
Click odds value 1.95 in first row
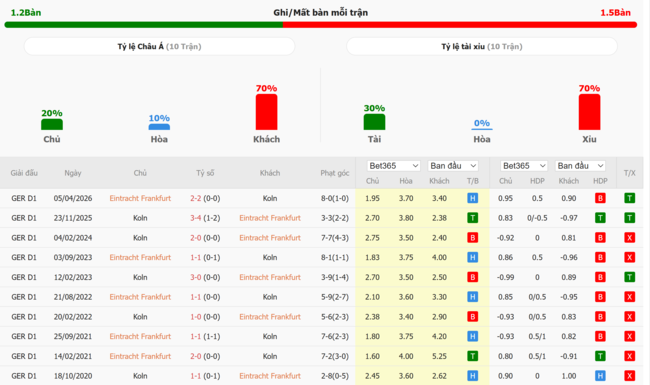tap(372, 198)
